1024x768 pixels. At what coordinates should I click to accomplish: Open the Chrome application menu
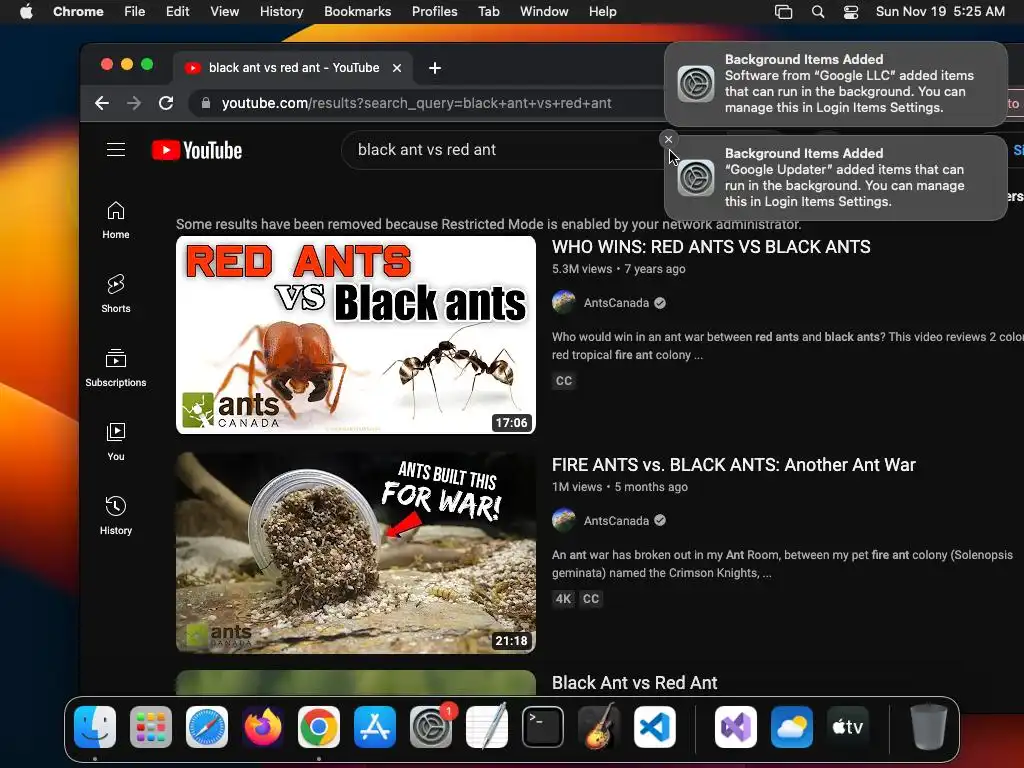pos(78,12)
